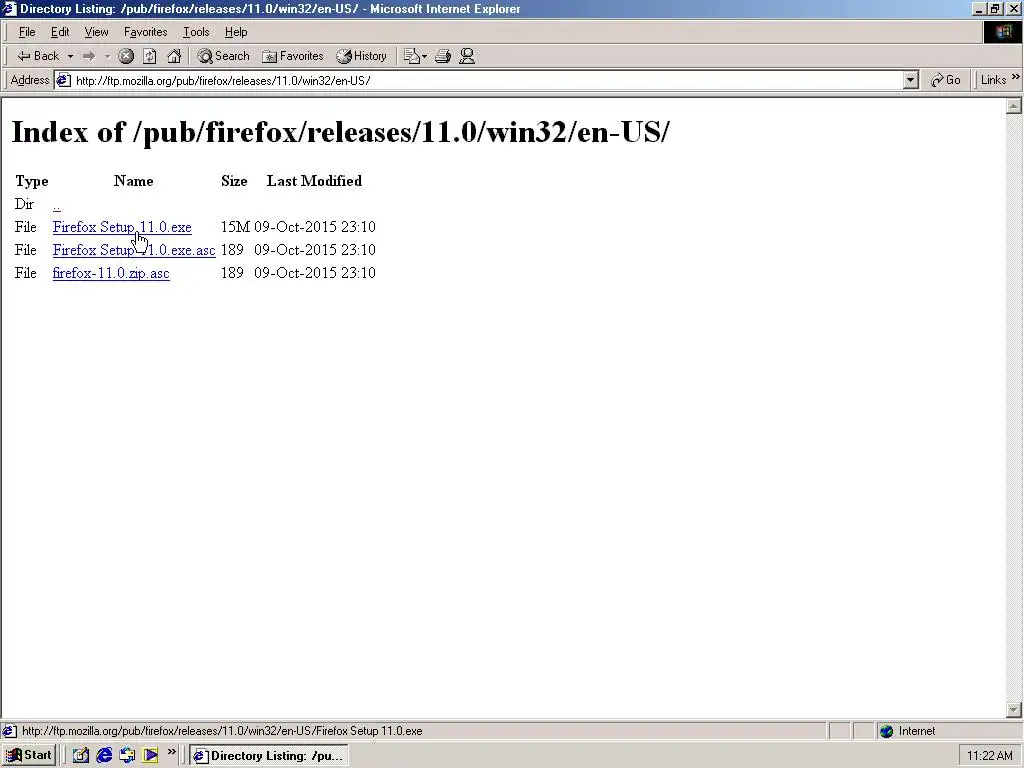Click the Start button
The height and width of the screenshot is (768, 1024).
29,756
